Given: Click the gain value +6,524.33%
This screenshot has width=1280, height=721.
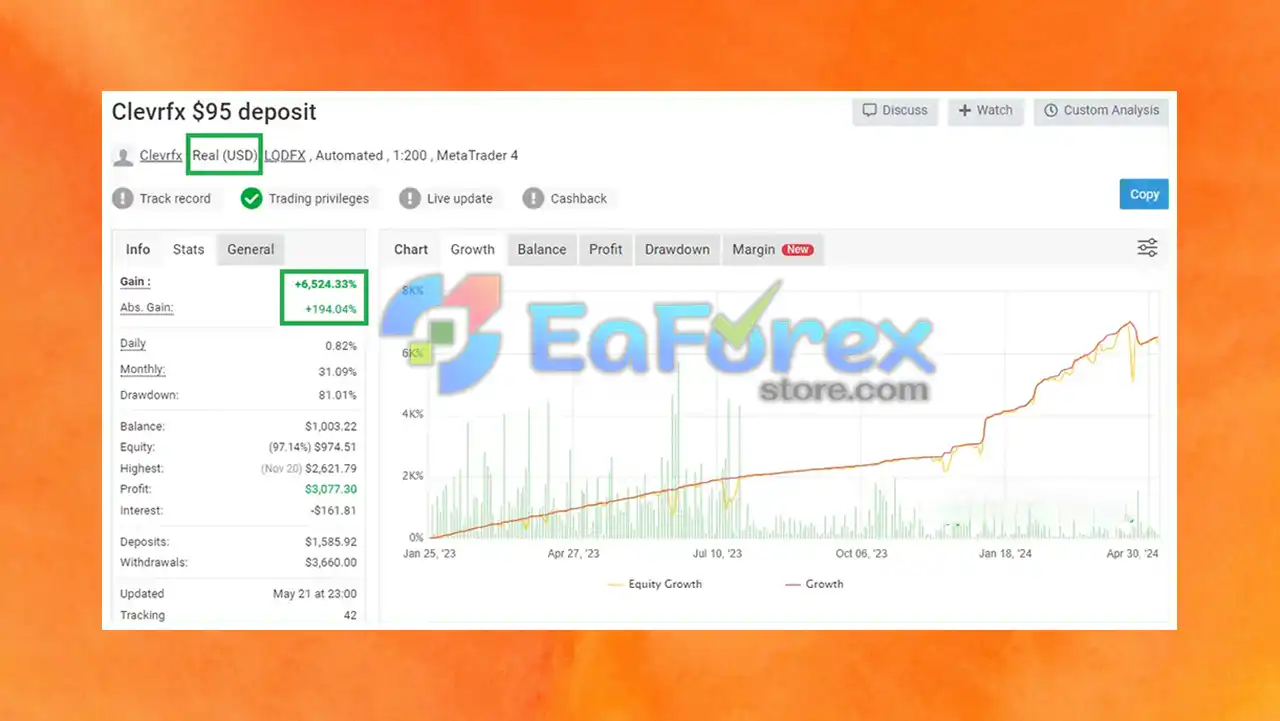Looking at the screenshot, I should pos(325,284).
